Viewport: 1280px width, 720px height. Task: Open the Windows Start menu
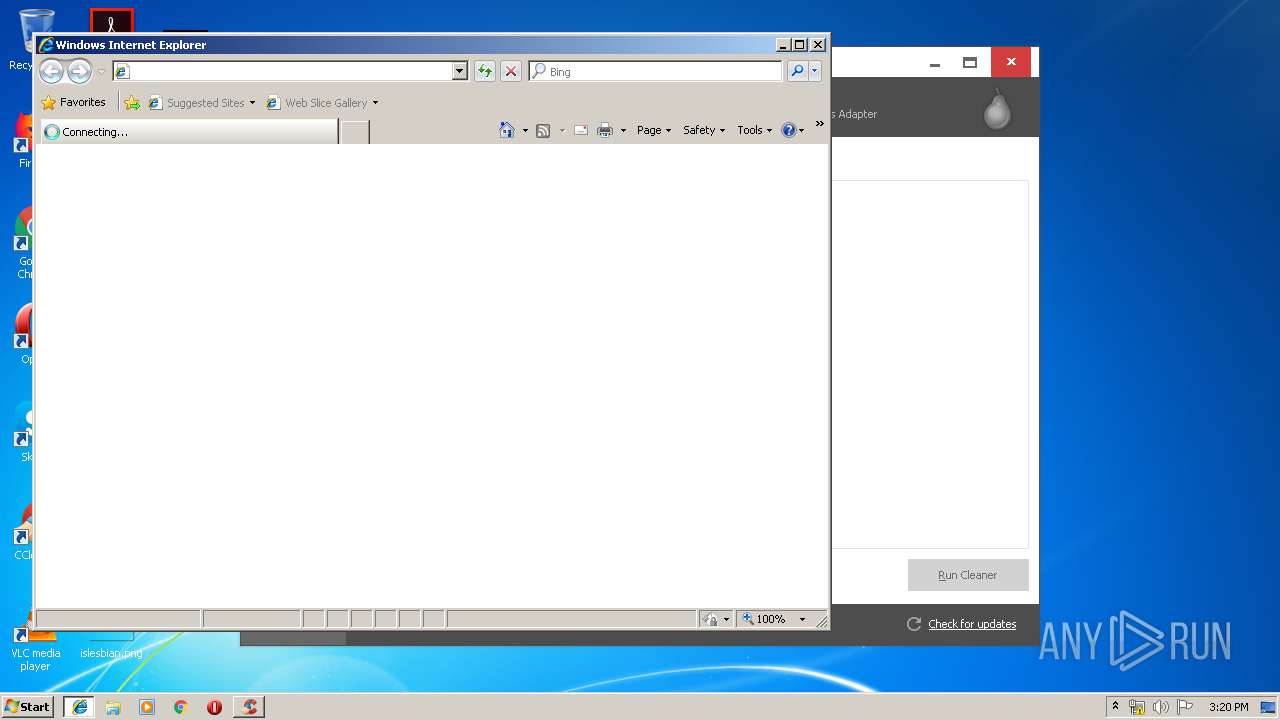tap(28, 707)
